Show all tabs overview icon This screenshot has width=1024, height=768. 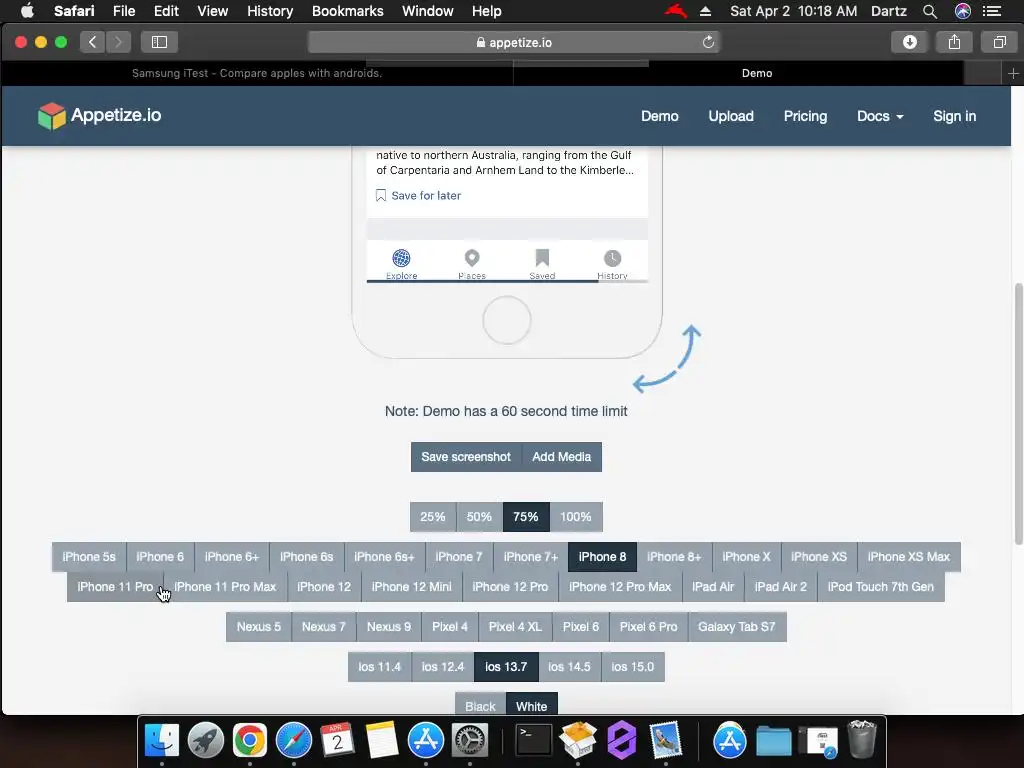click(999, 42)
